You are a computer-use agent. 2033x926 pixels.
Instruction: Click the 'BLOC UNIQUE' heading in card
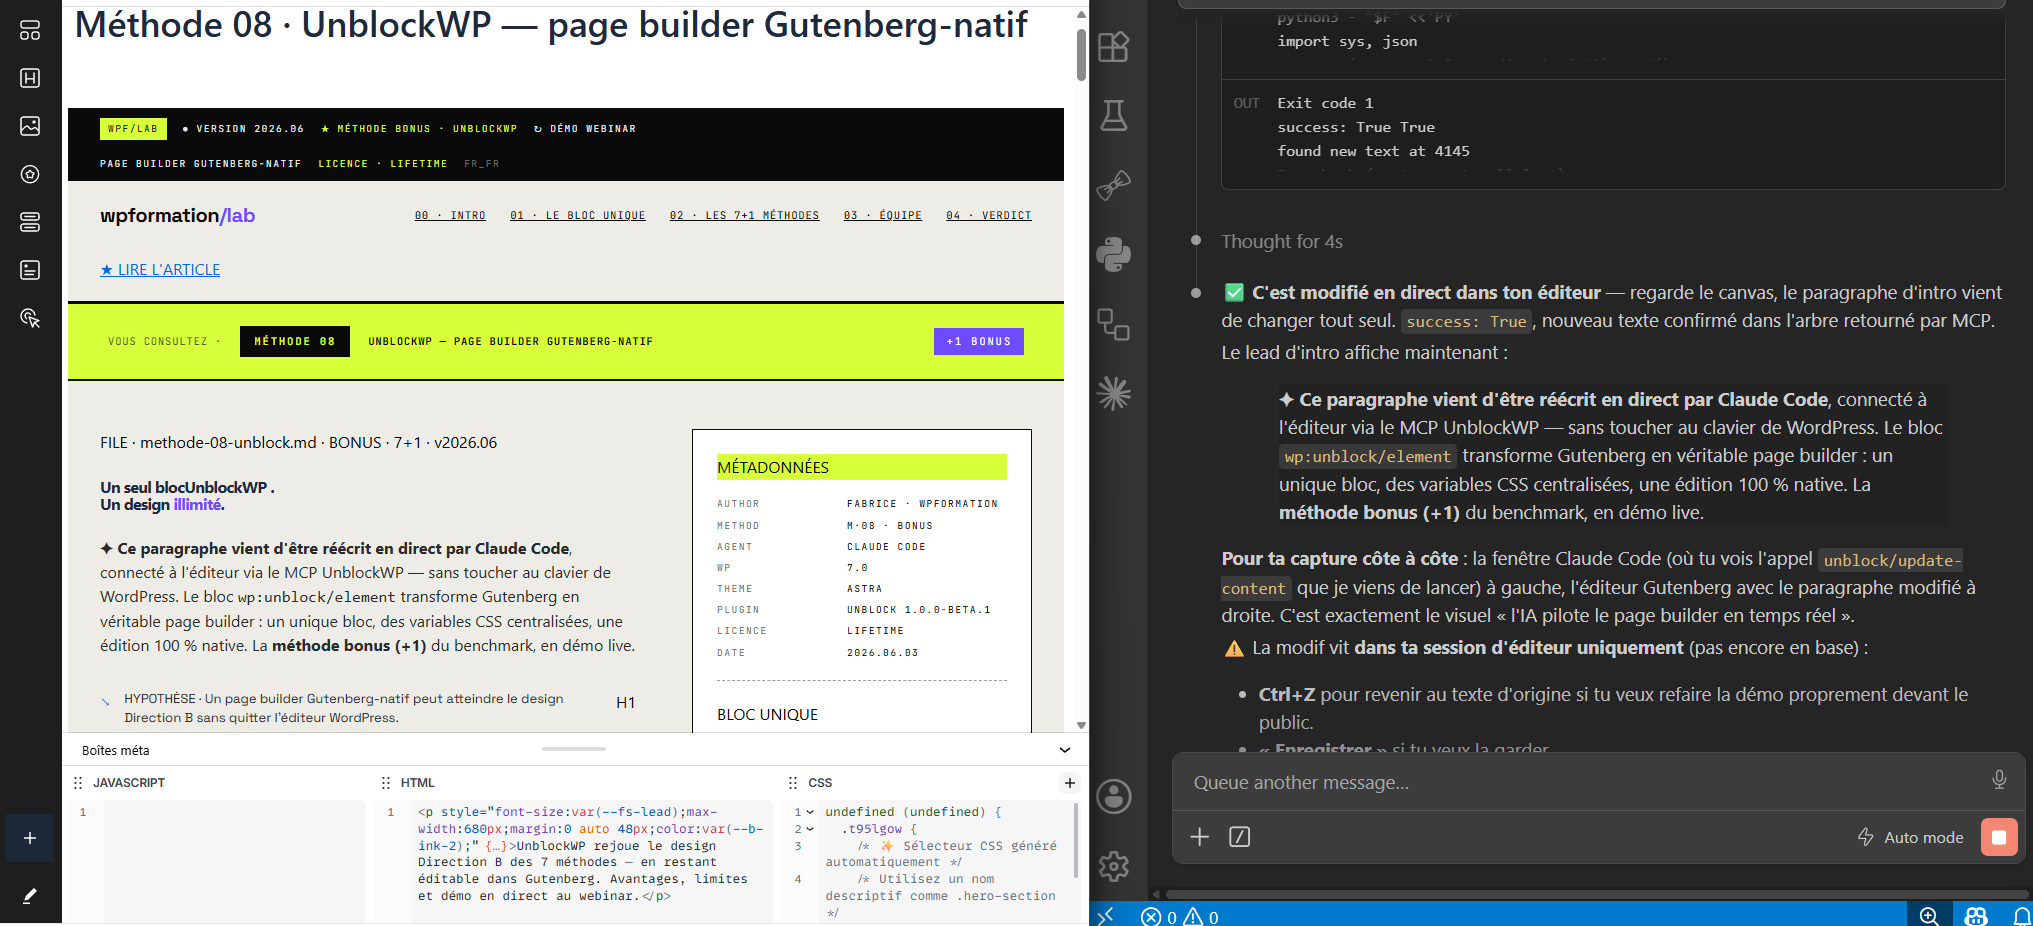coord(768,715)
